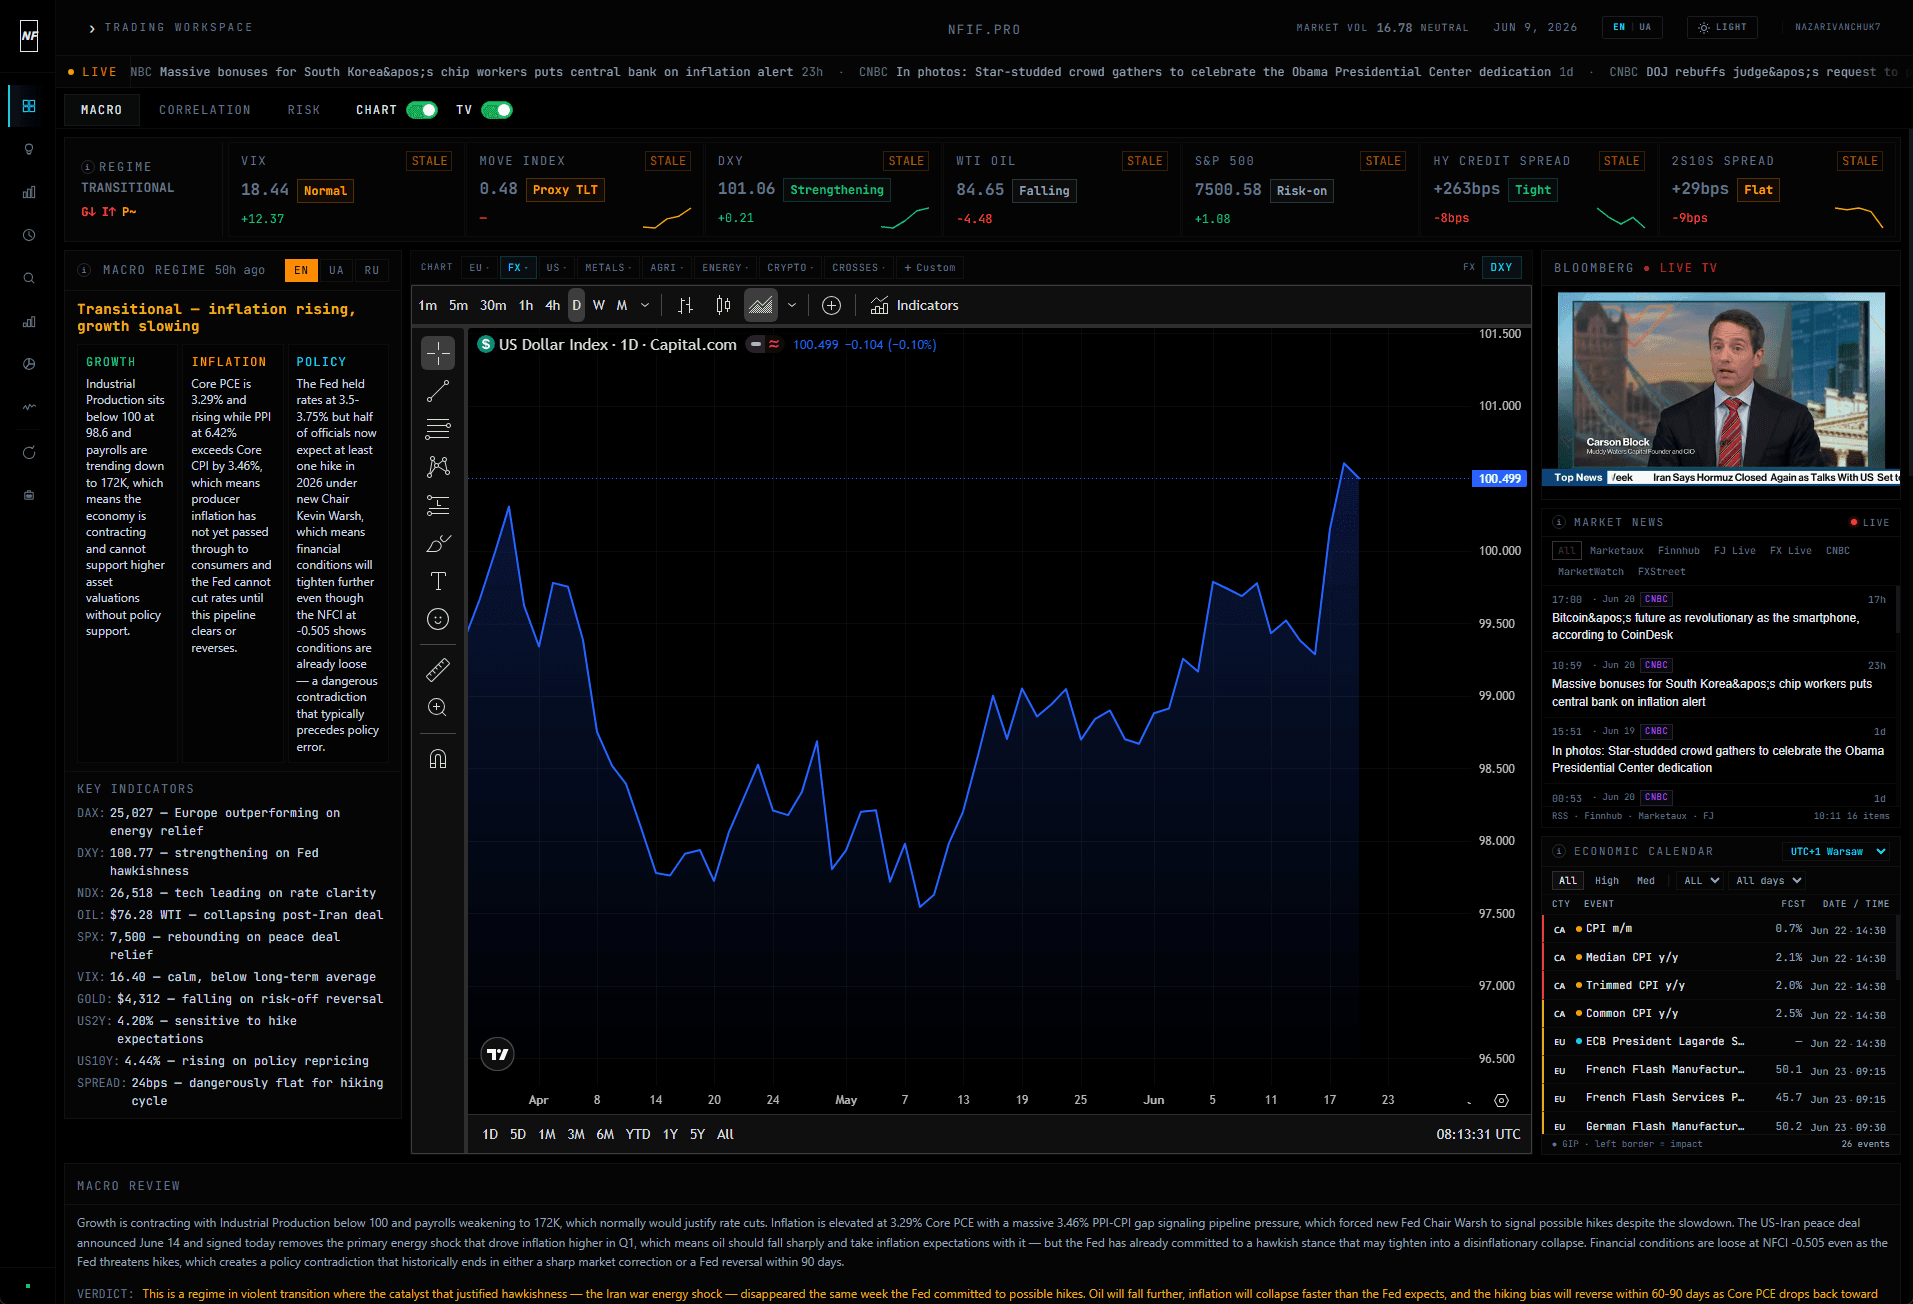Activate the zoom in tool
This screenshot has width=1913, height=1304.
coord(438,707)
